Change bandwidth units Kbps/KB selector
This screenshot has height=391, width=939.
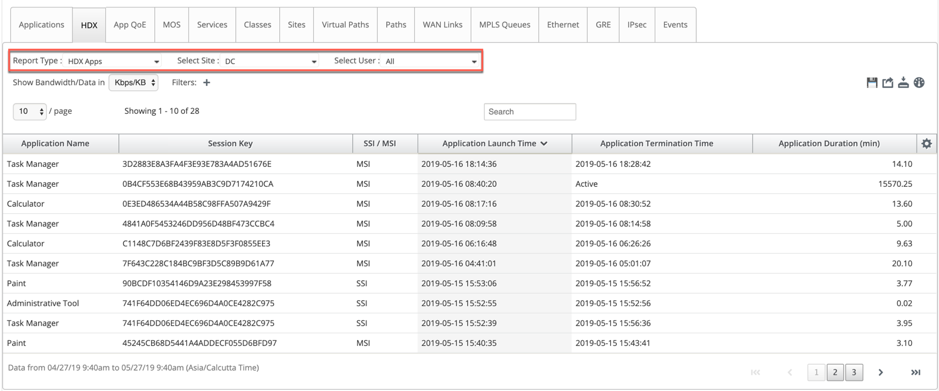(x=134, y=83)
